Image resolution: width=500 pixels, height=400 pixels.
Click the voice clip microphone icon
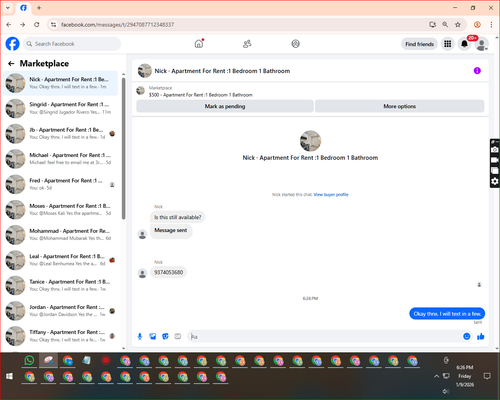(140, 336)
